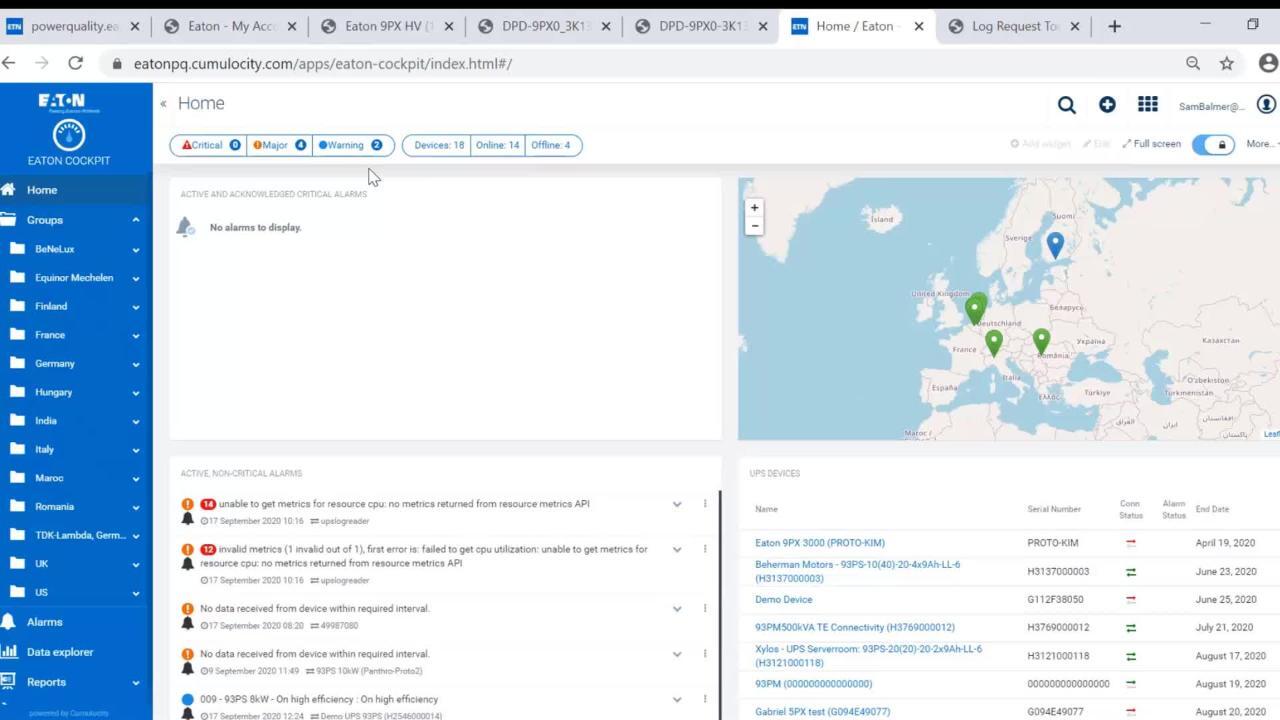This screenshot has height=720, width=1280.
Task: Click the browser reload icon
Action: coord(75,63)
